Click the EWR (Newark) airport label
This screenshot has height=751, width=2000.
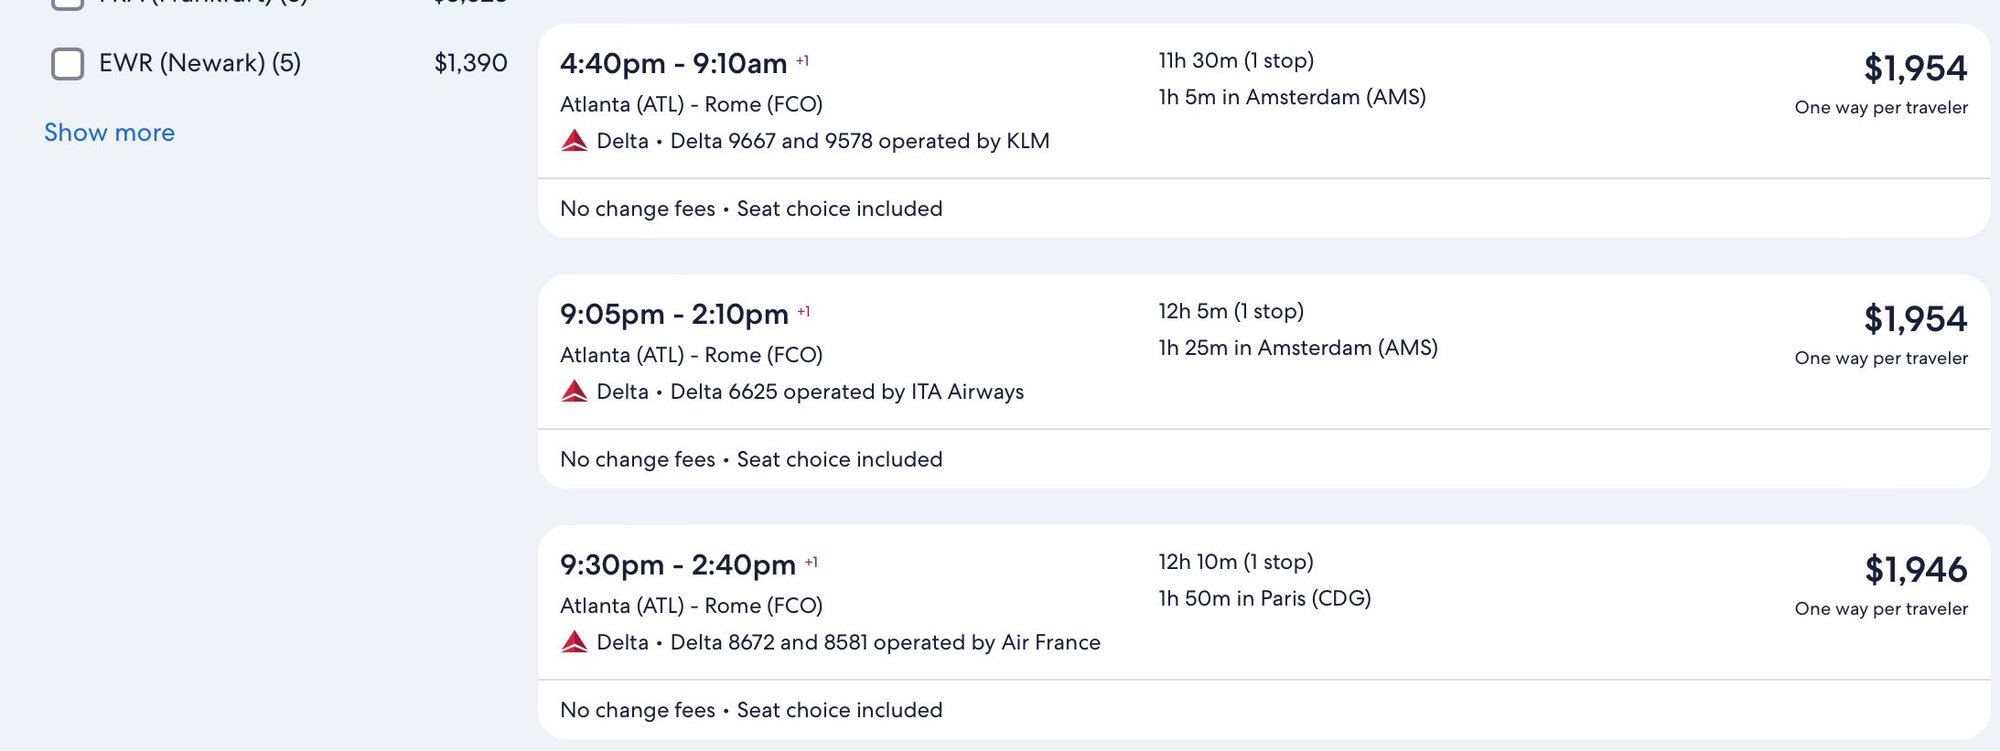tap(199, 64)
